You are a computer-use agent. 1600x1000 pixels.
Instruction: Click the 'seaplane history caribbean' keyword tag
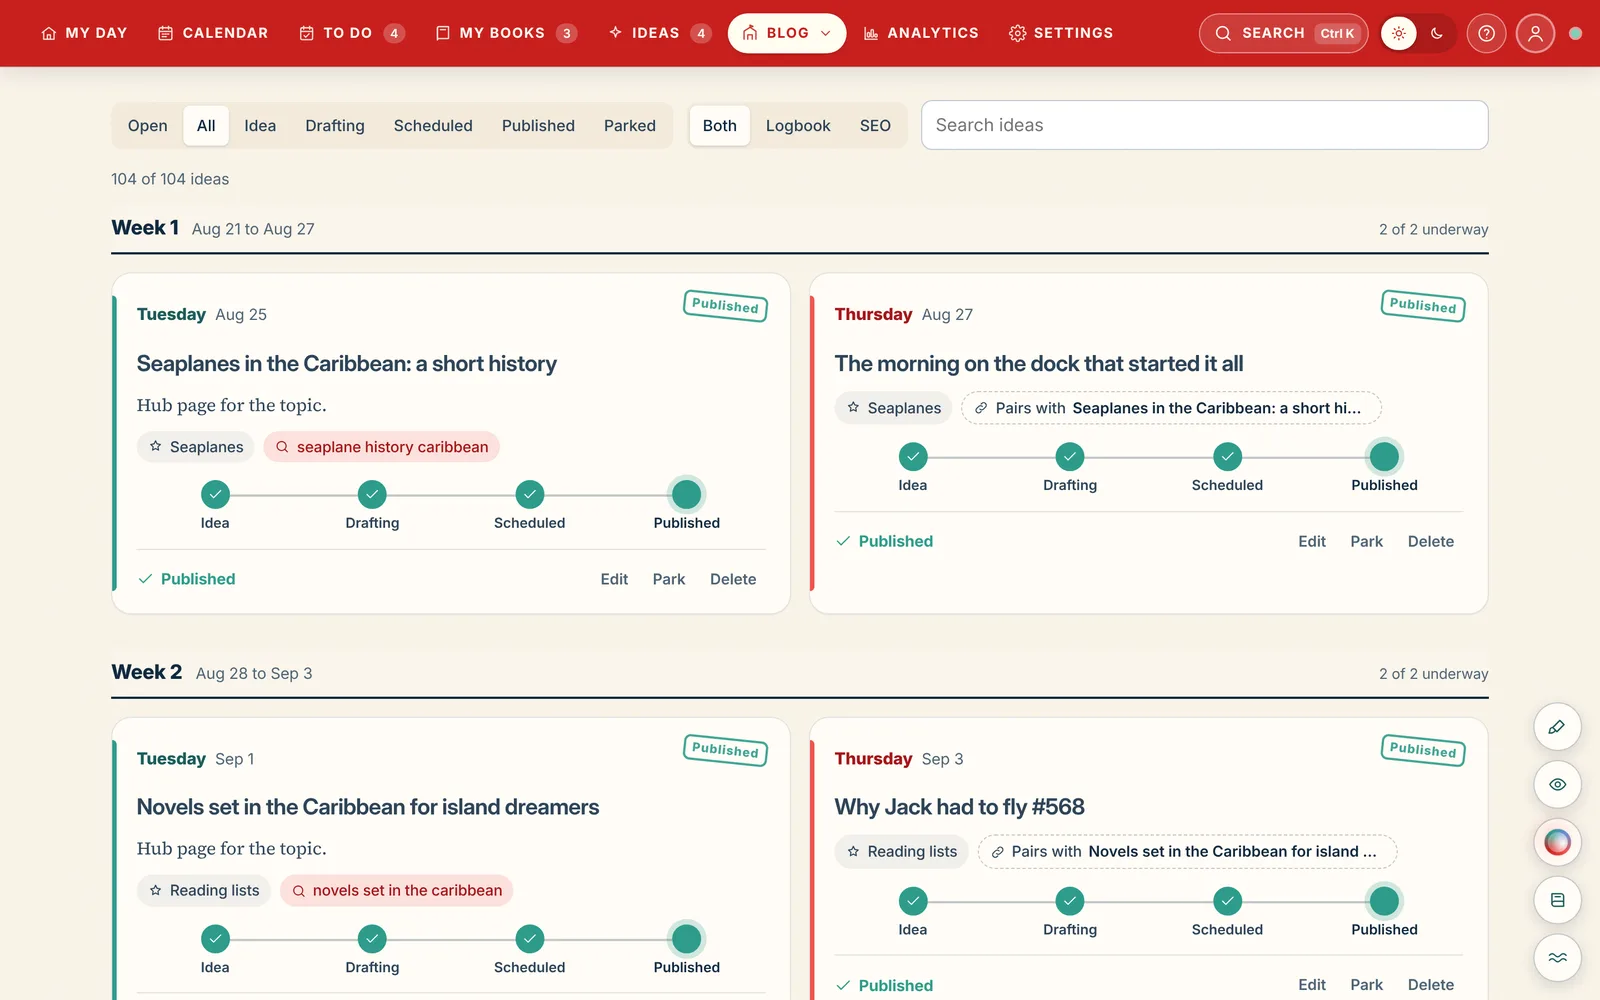(382, 447)
